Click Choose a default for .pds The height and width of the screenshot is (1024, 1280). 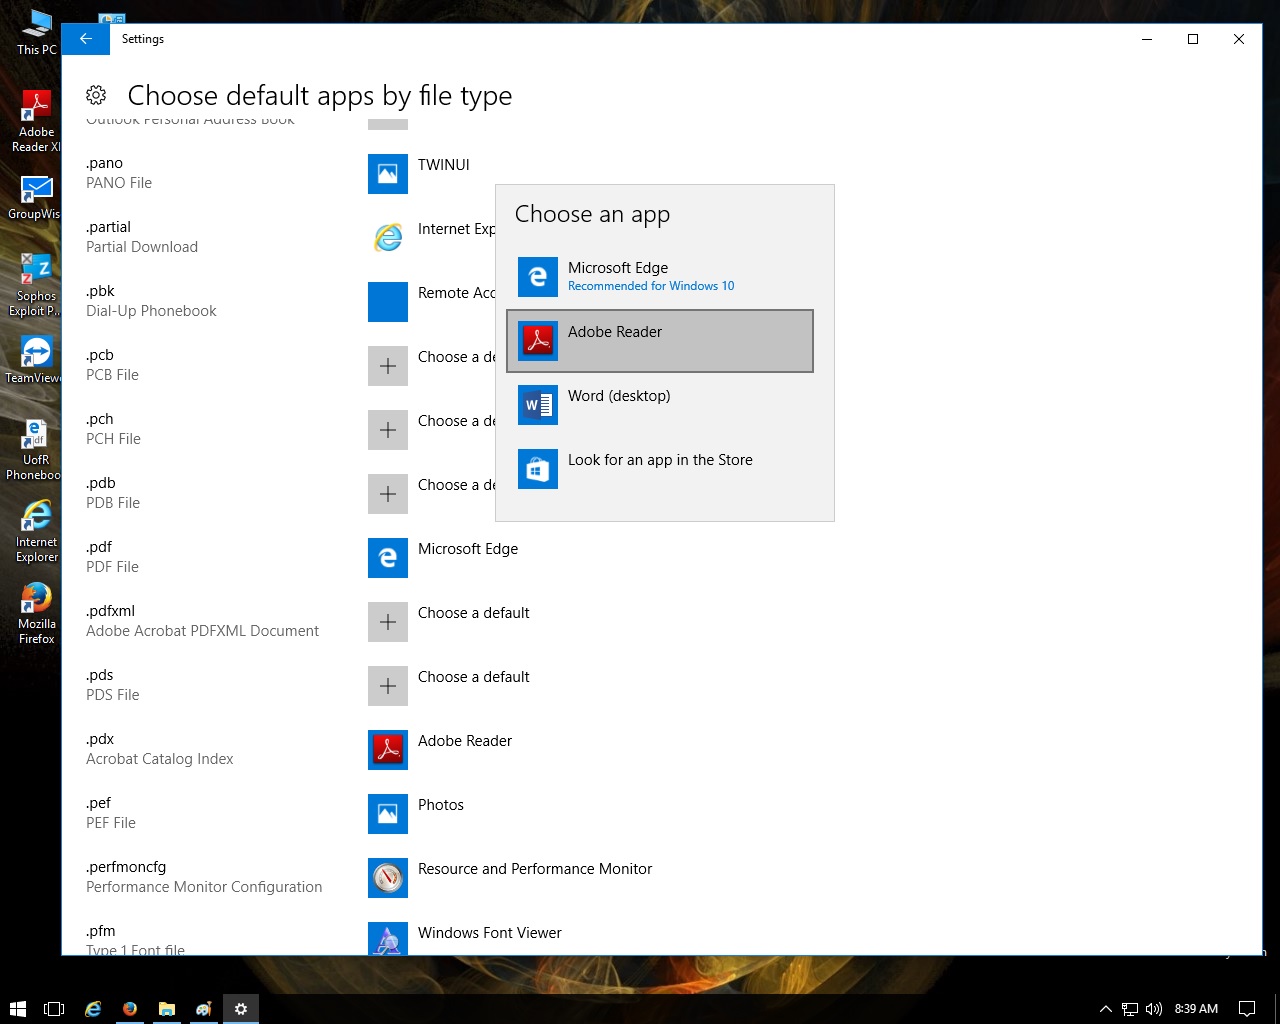(474, 677)
